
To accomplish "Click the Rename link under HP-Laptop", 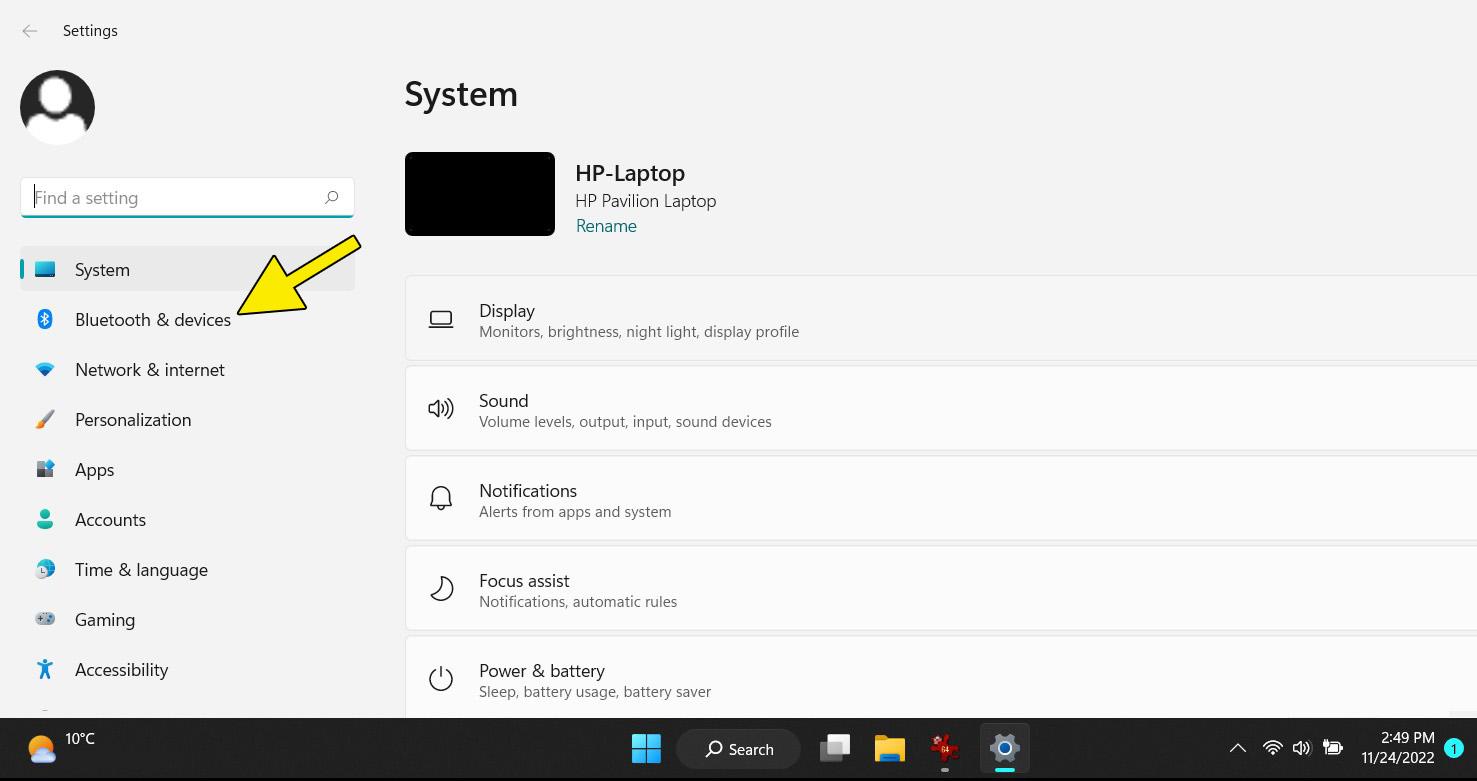I will coord(606,226).
